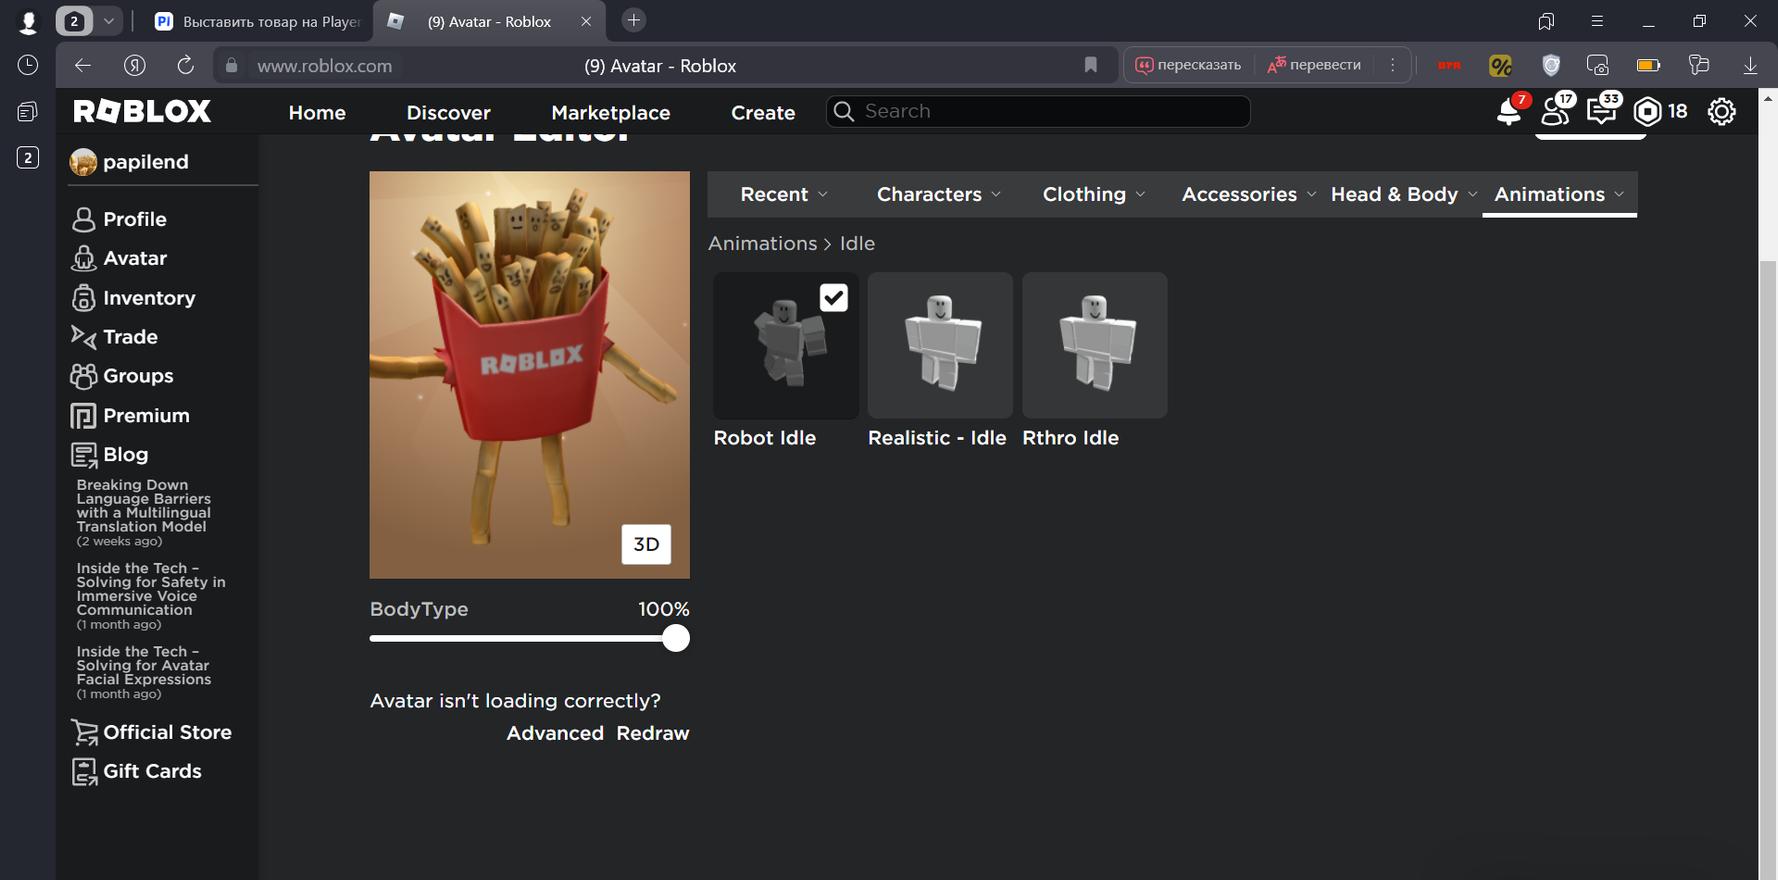Open Inventory from the sidebar

point(148,298)
